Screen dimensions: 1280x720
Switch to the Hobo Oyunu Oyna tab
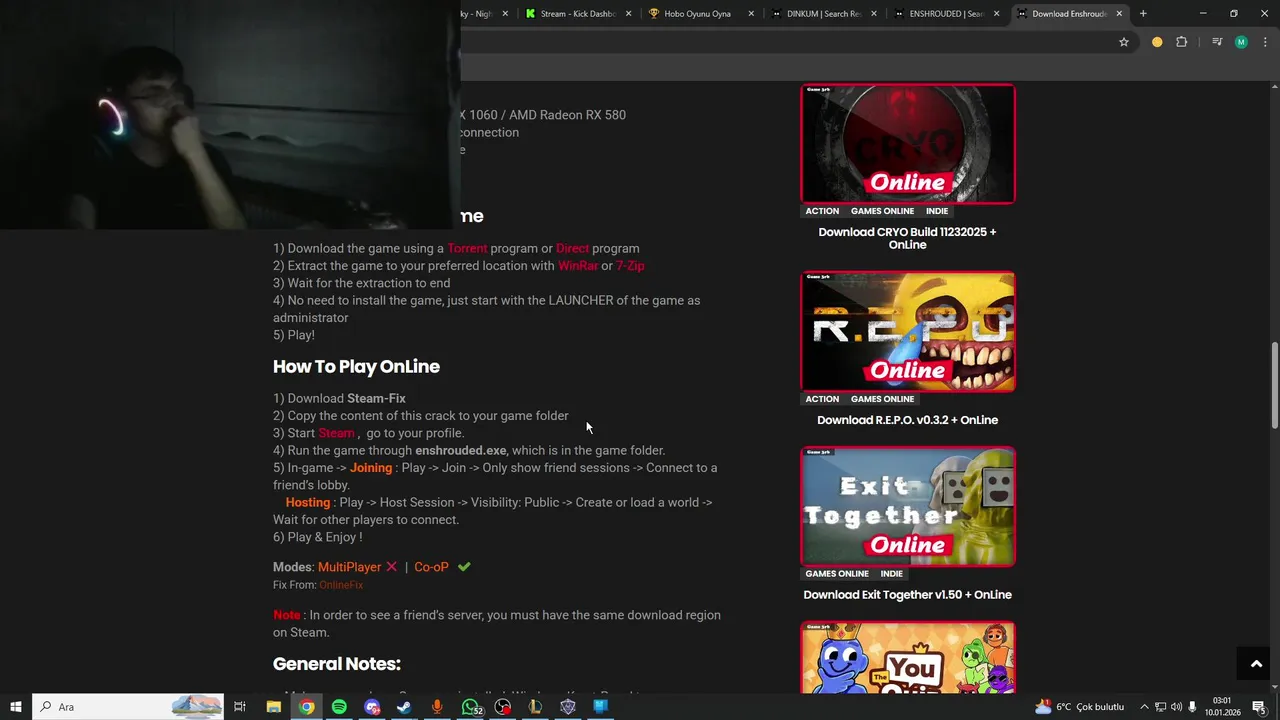[697, 14]
